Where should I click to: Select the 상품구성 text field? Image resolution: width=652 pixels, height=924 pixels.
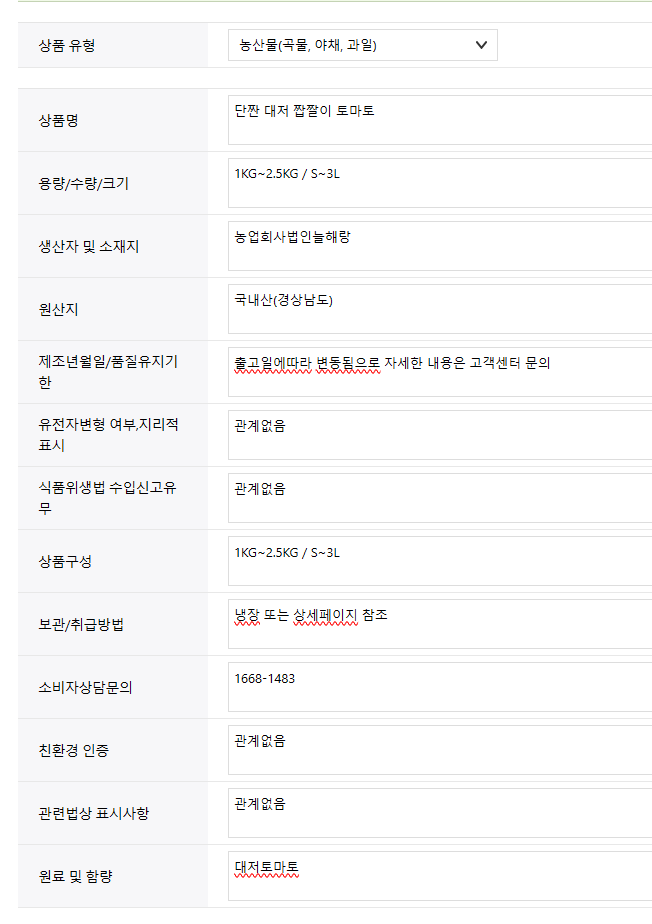point(440,561)
